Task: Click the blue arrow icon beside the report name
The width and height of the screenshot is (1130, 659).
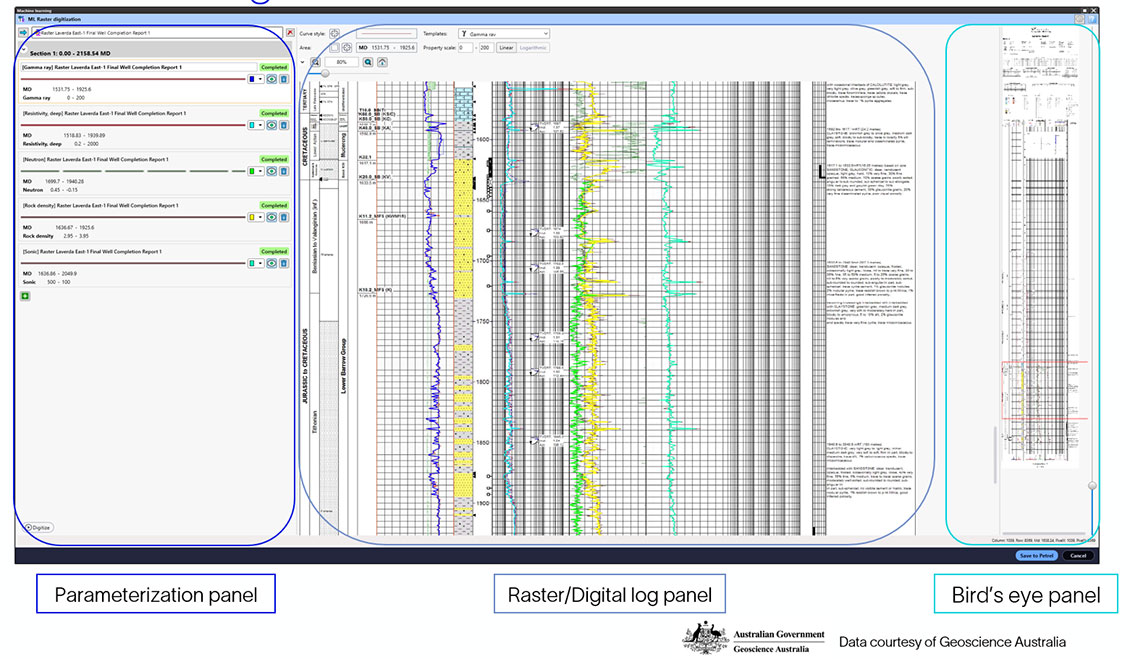Action: pos(24,33)
